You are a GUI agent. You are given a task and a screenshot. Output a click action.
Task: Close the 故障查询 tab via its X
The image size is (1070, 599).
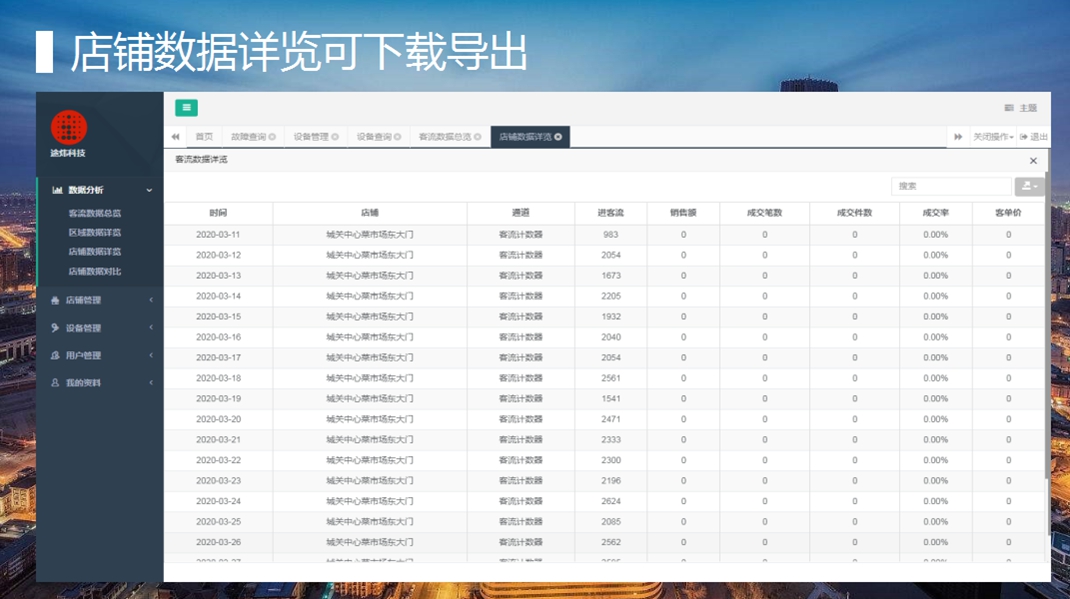coord(272,137)
